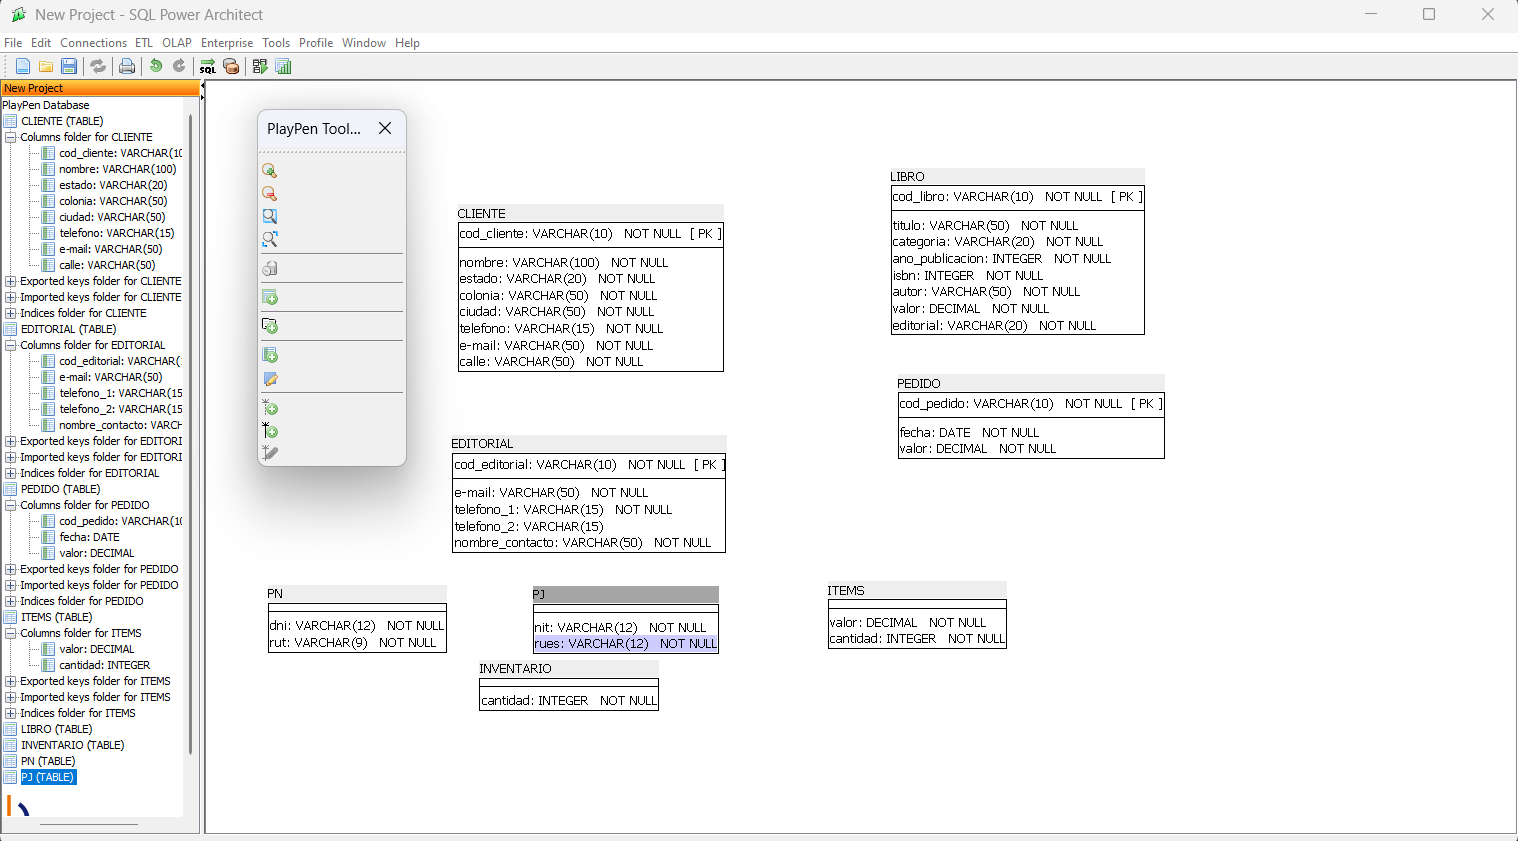Save the project with the floppy icon
The image size is (1518, 841).
69,66
